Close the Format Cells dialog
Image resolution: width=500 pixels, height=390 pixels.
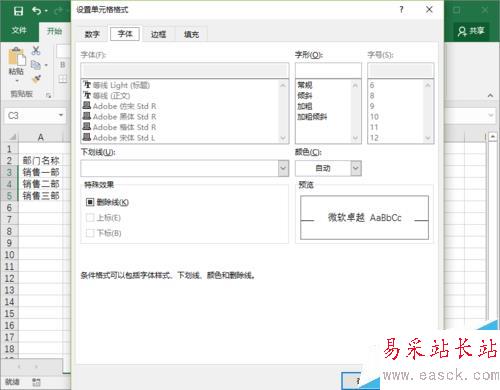[429, 10]
